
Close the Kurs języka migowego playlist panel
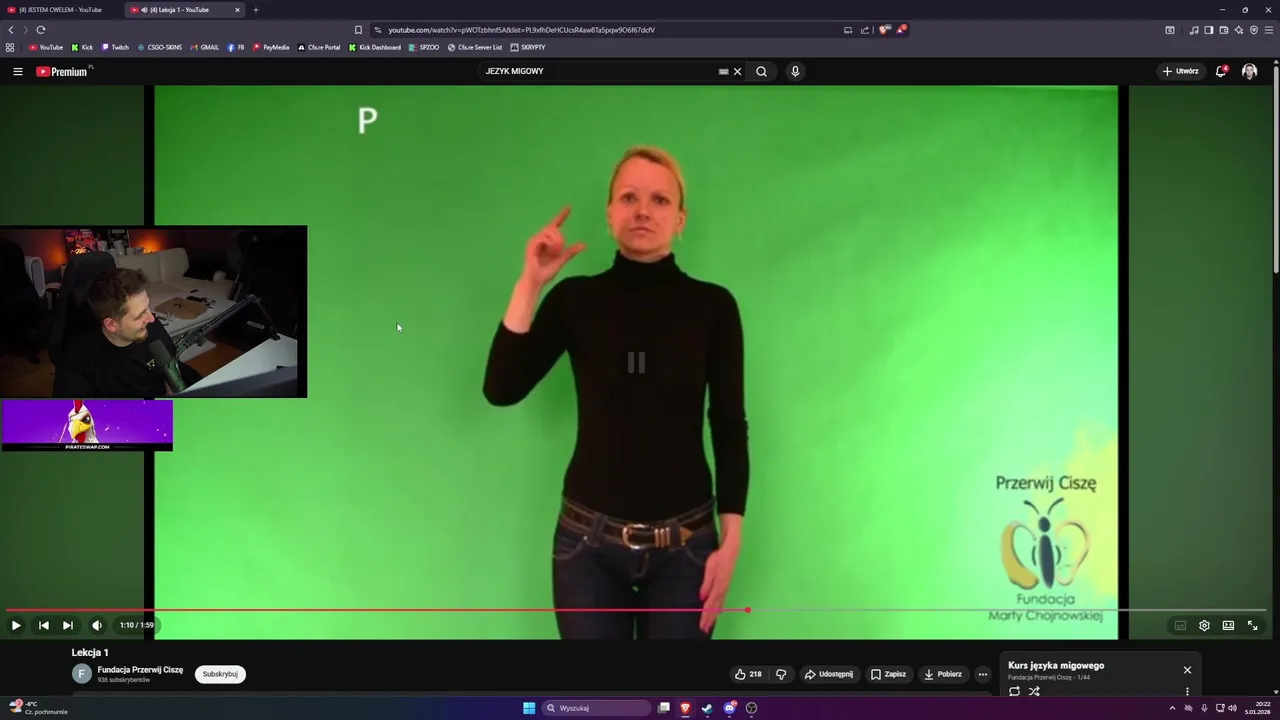point(1187,670)
